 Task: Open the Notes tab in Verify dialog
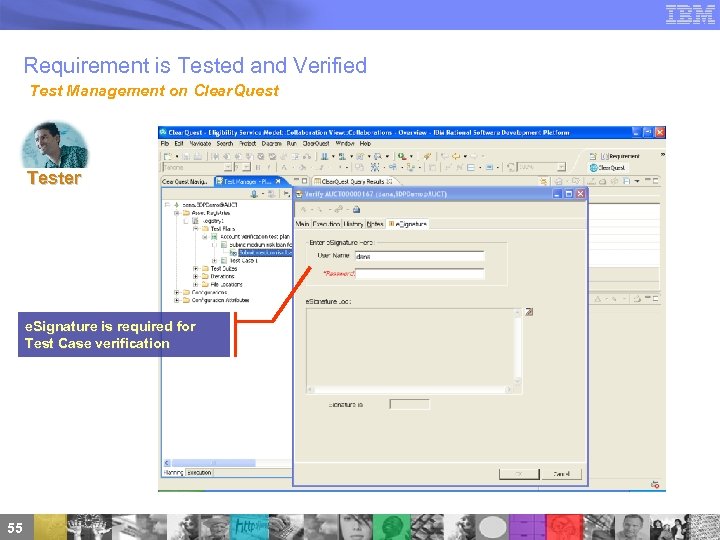375,224
